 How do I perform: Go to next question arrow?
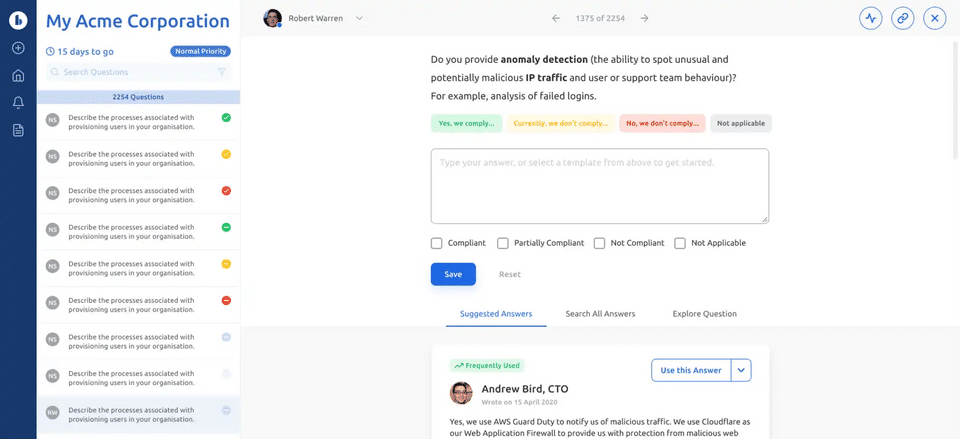point(644,18)
